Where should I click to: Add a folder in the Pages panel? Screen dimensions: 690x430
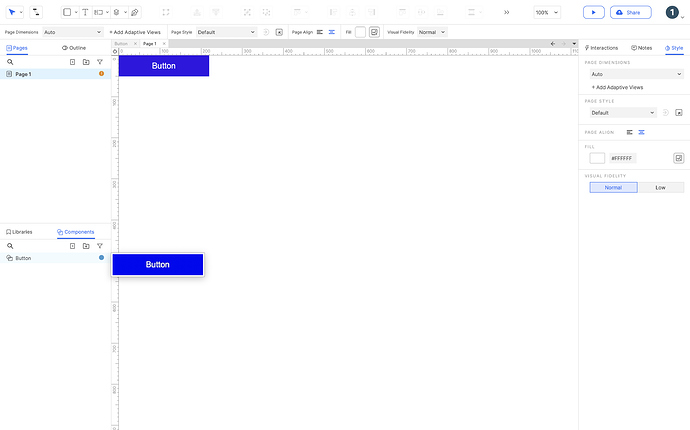[x=86, y=62]
